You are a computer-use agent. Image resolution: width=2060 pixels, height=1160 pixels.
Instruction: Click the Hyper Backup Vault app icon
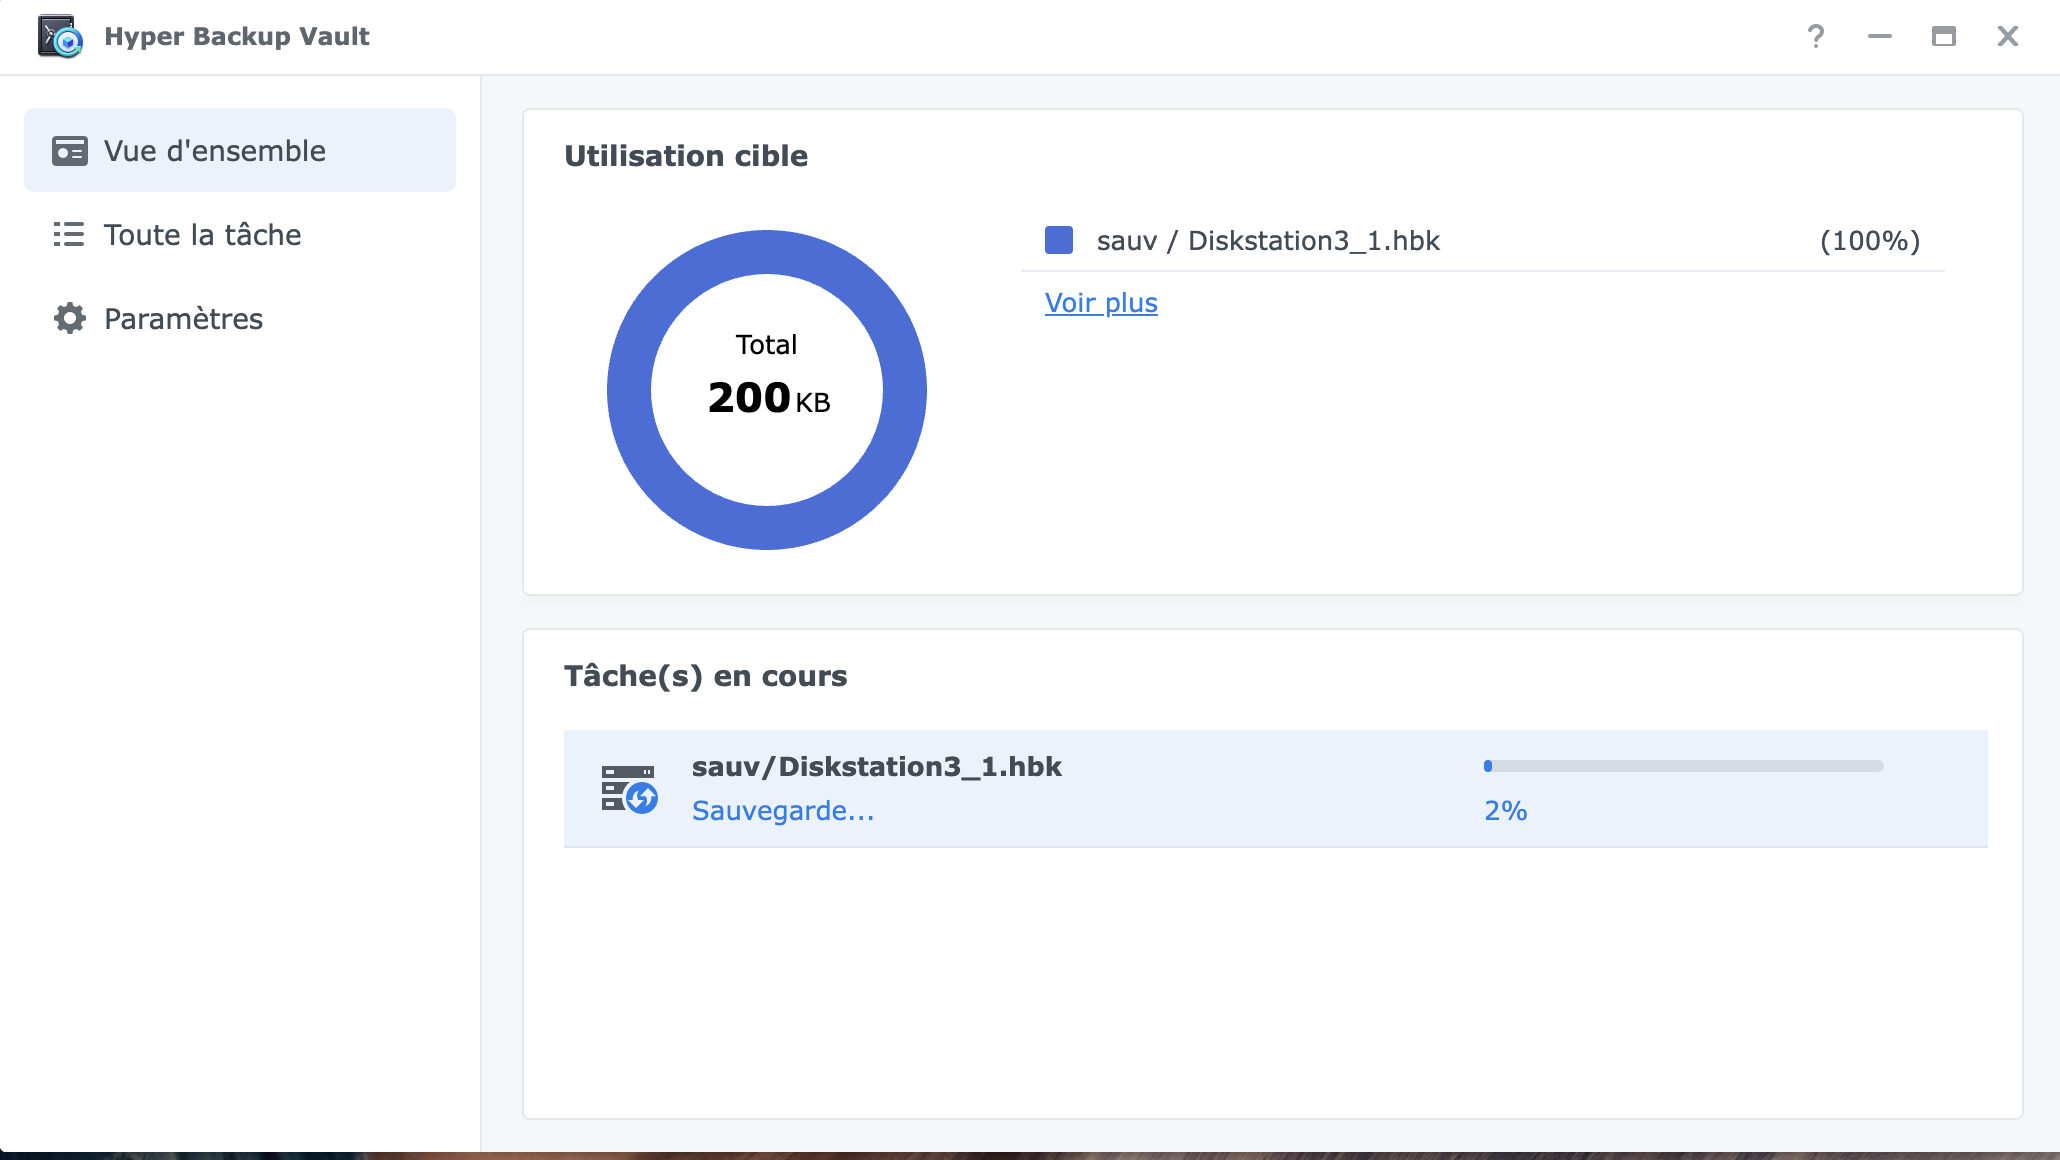coord(60,37)
